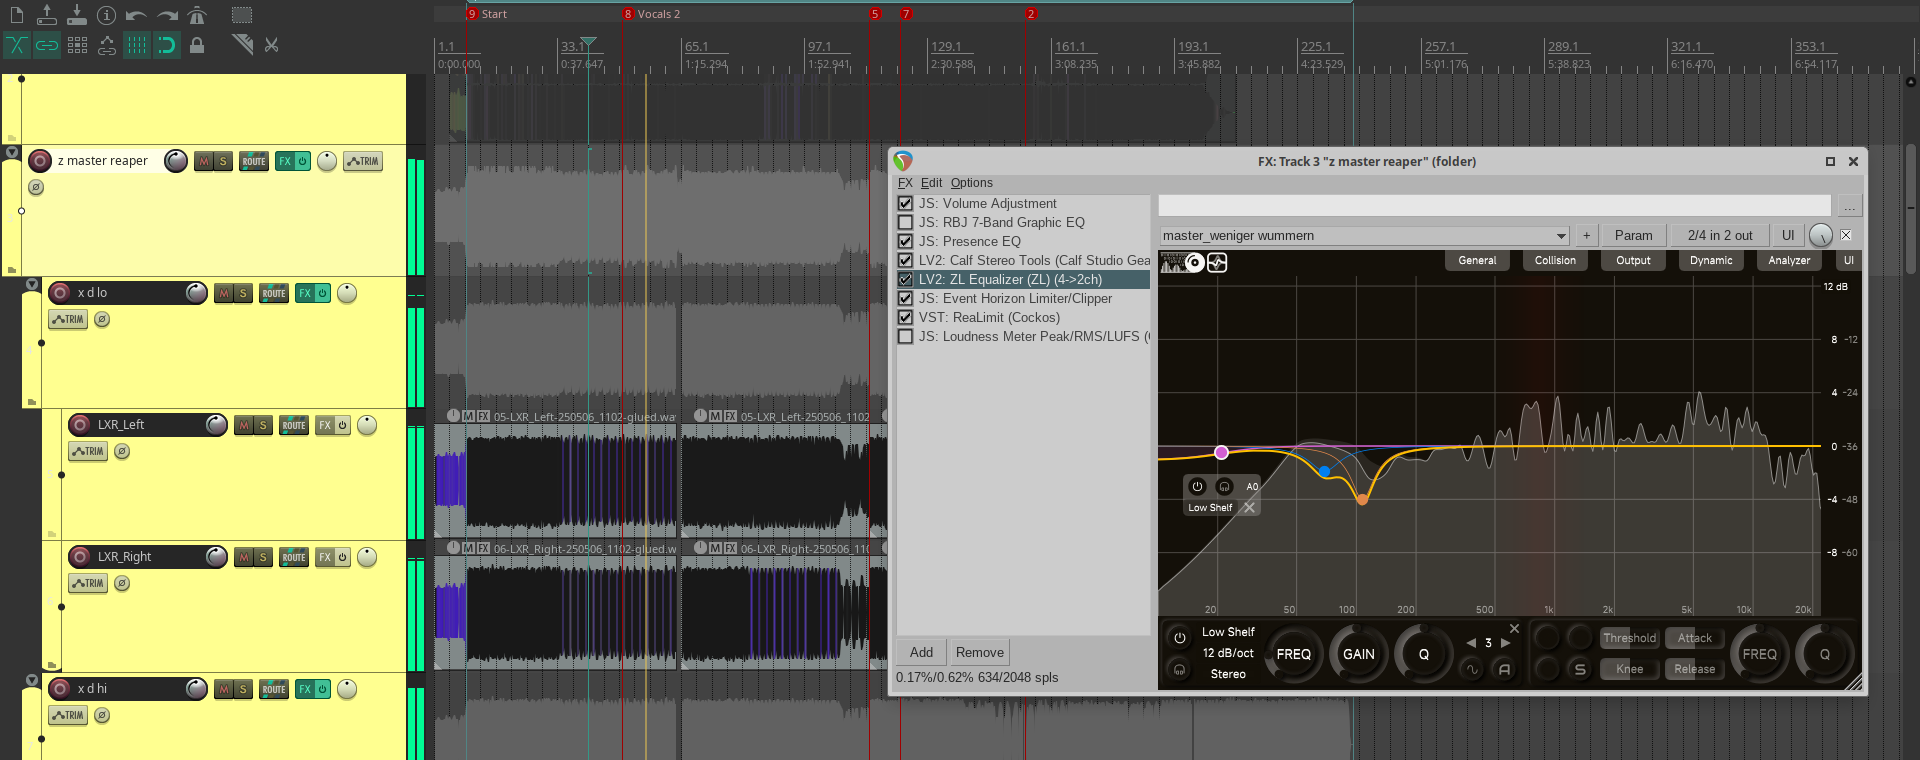Select previous EQ band with left arrow
Image resolution: width=1920 pixels, height=760 pixels.
click(1470, 643)
